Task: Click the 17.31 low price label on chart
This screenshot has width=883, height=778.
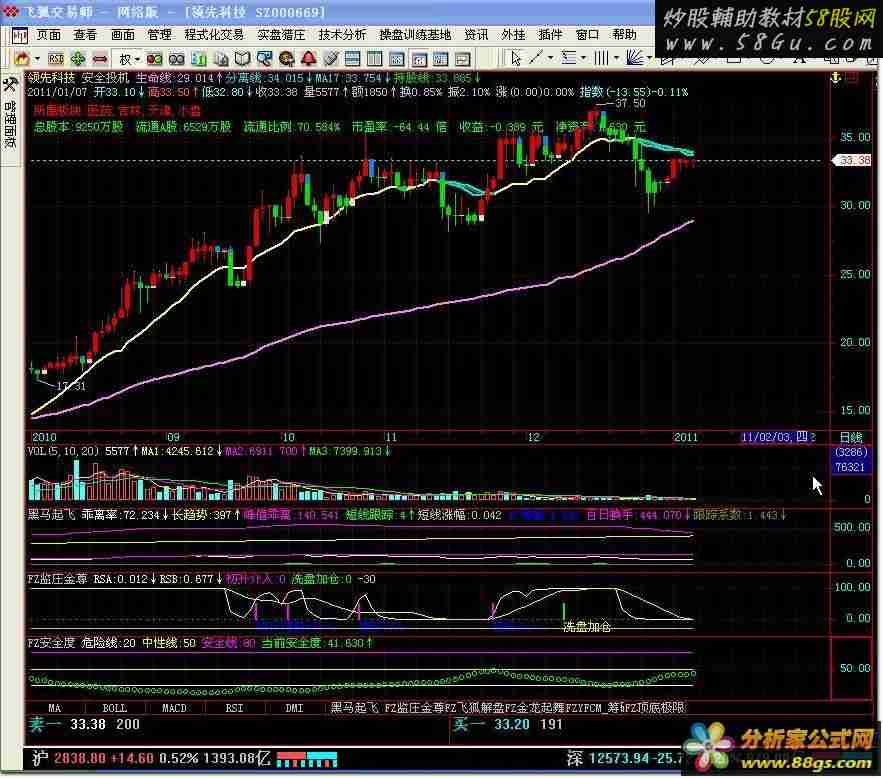Action: point(71,386)
